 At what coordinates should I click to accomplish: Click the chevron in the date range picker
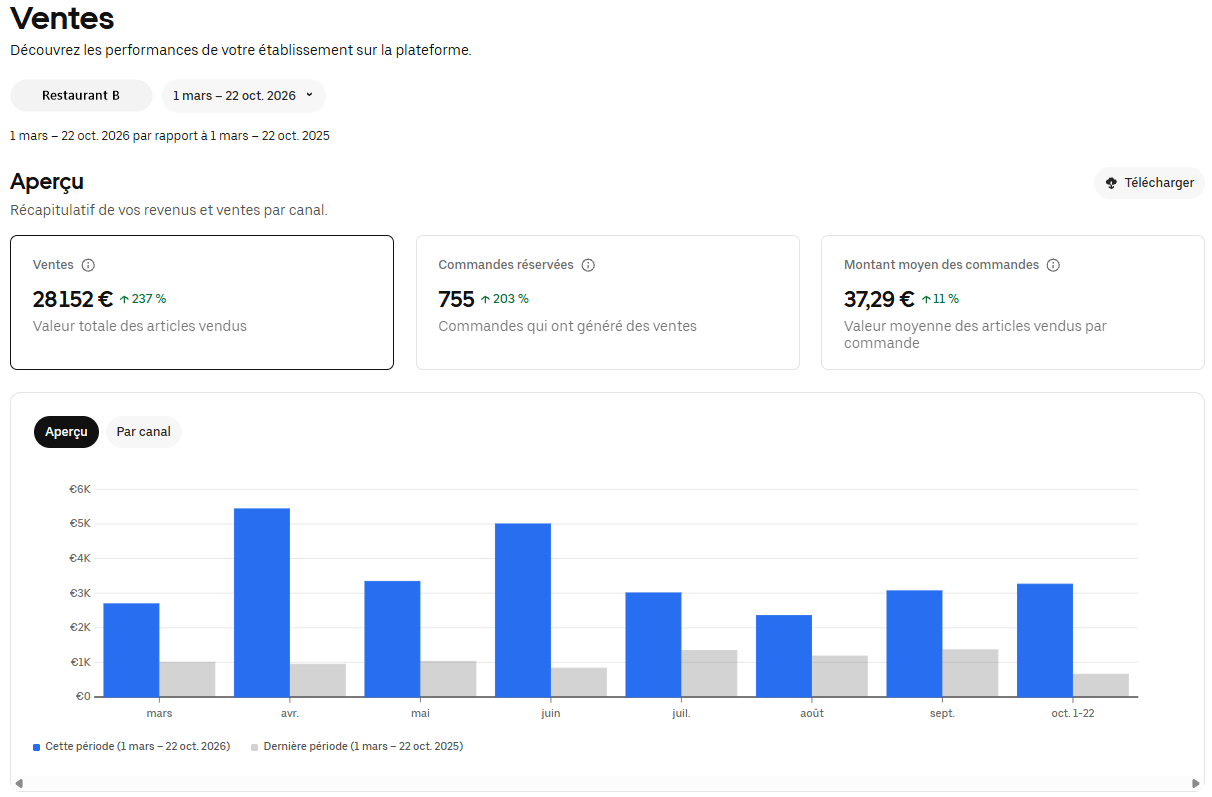(309, 95)
